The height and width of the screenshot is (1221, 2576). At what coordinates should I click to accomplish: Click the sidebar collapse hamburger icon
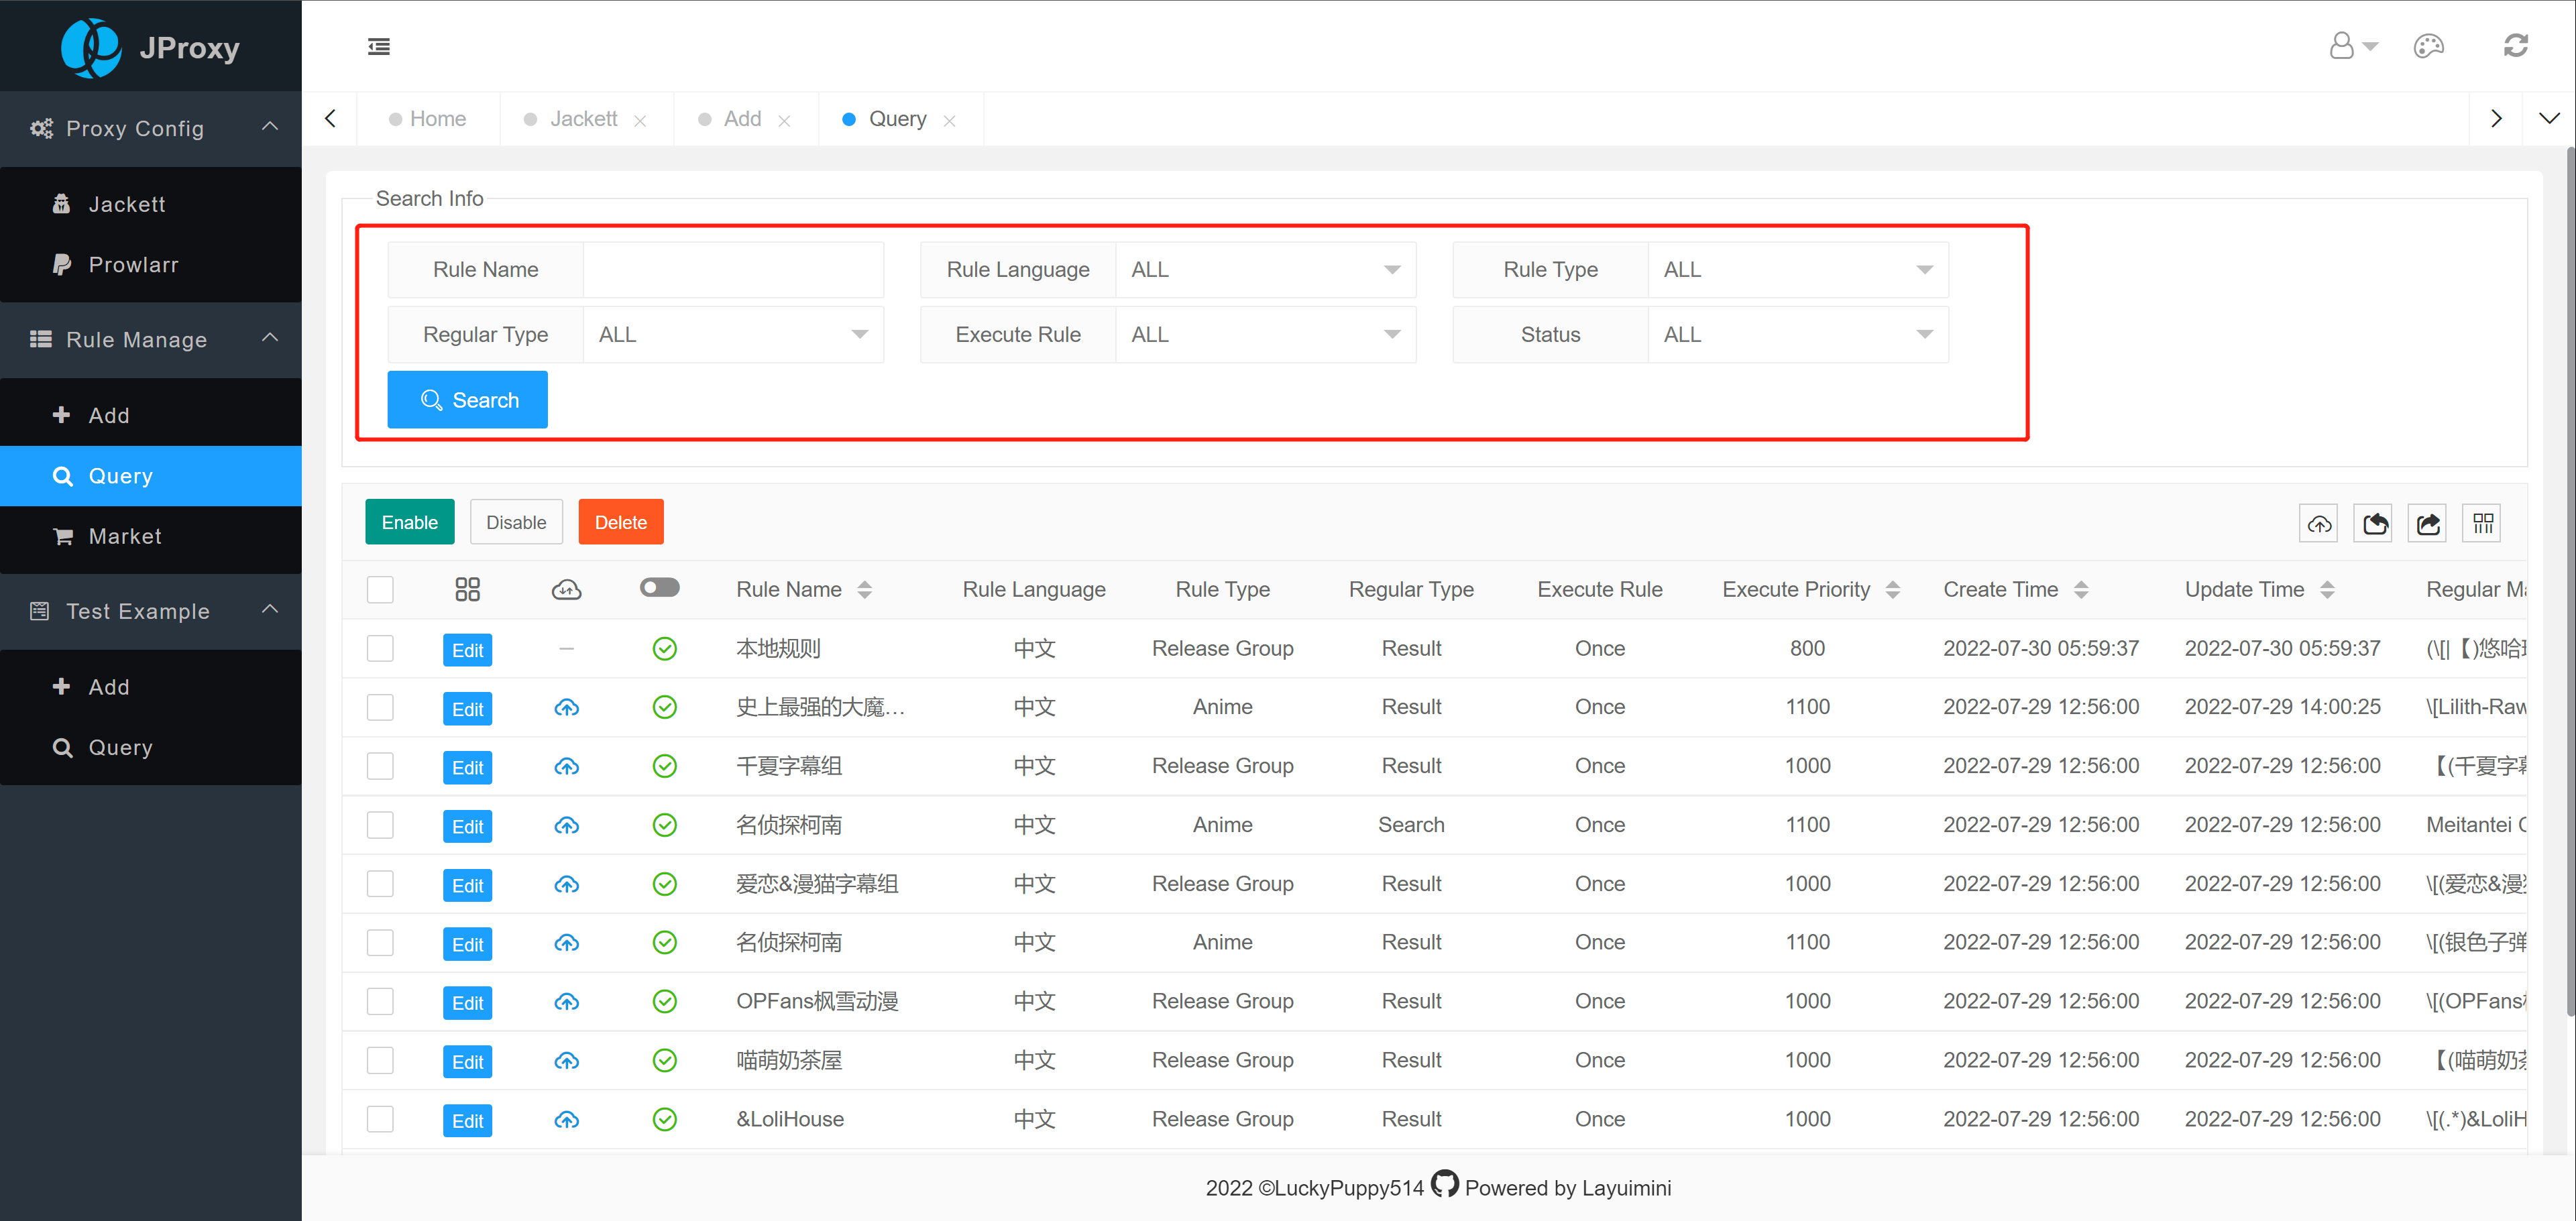[x=378, y=46]
